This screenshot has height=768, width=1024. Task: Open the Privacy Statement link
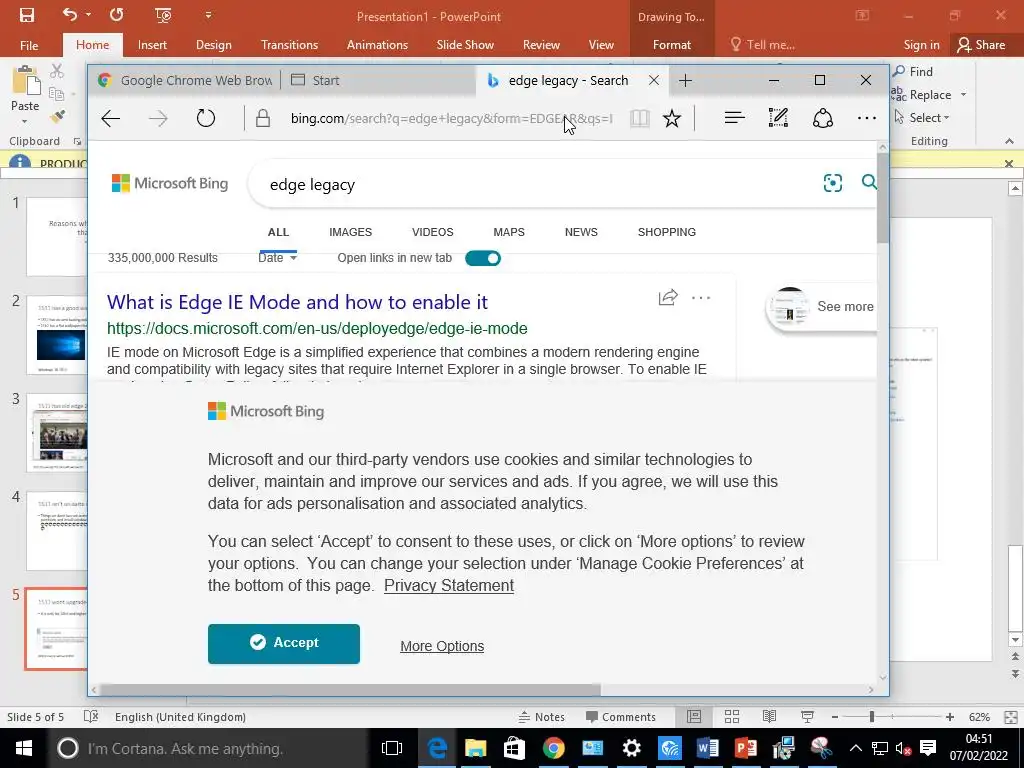point(449,585)
